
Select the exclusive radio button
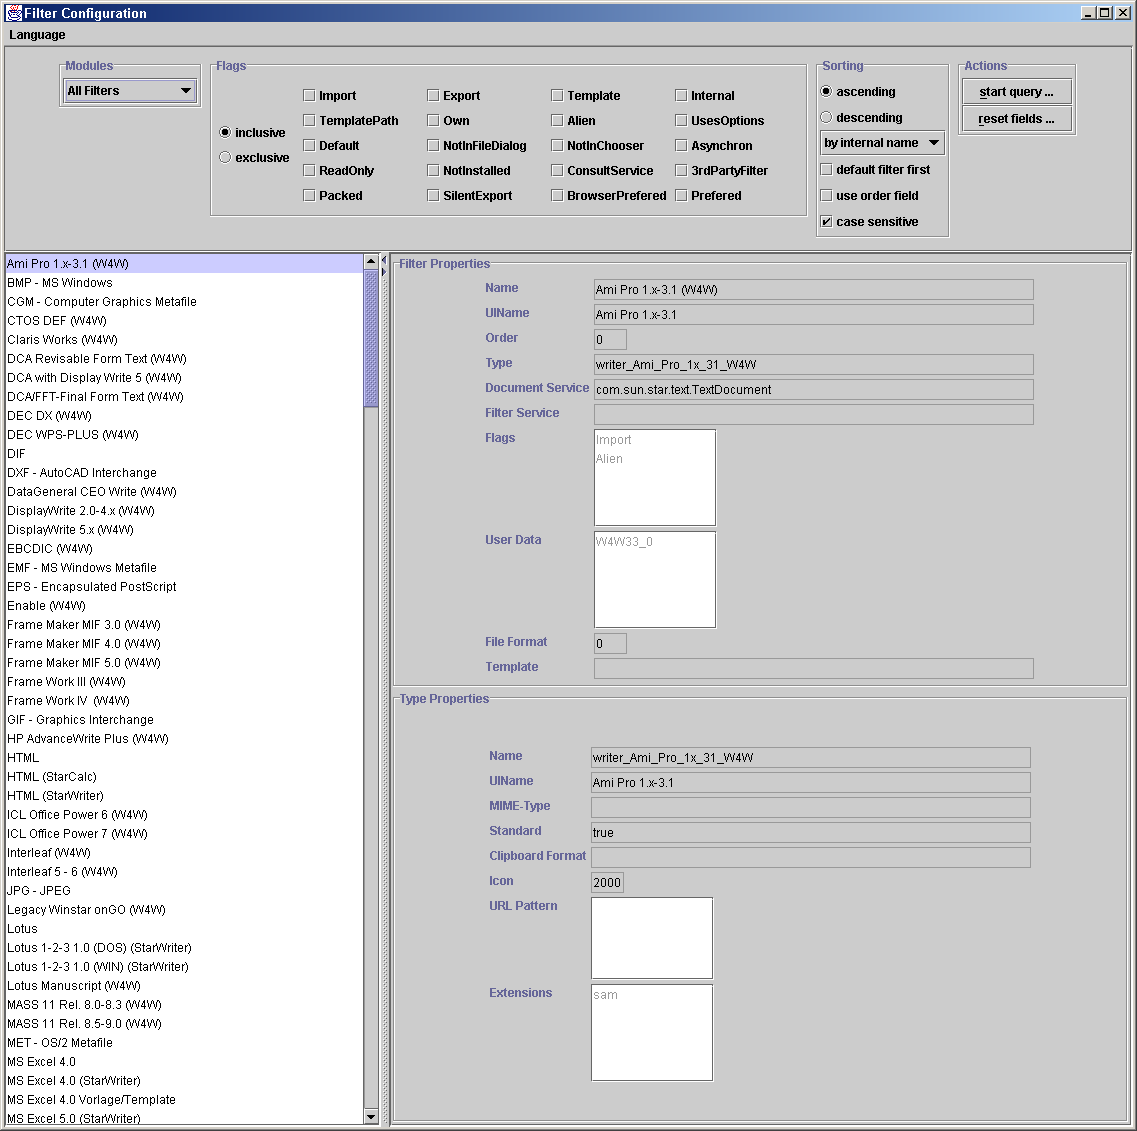pos(225,158)
